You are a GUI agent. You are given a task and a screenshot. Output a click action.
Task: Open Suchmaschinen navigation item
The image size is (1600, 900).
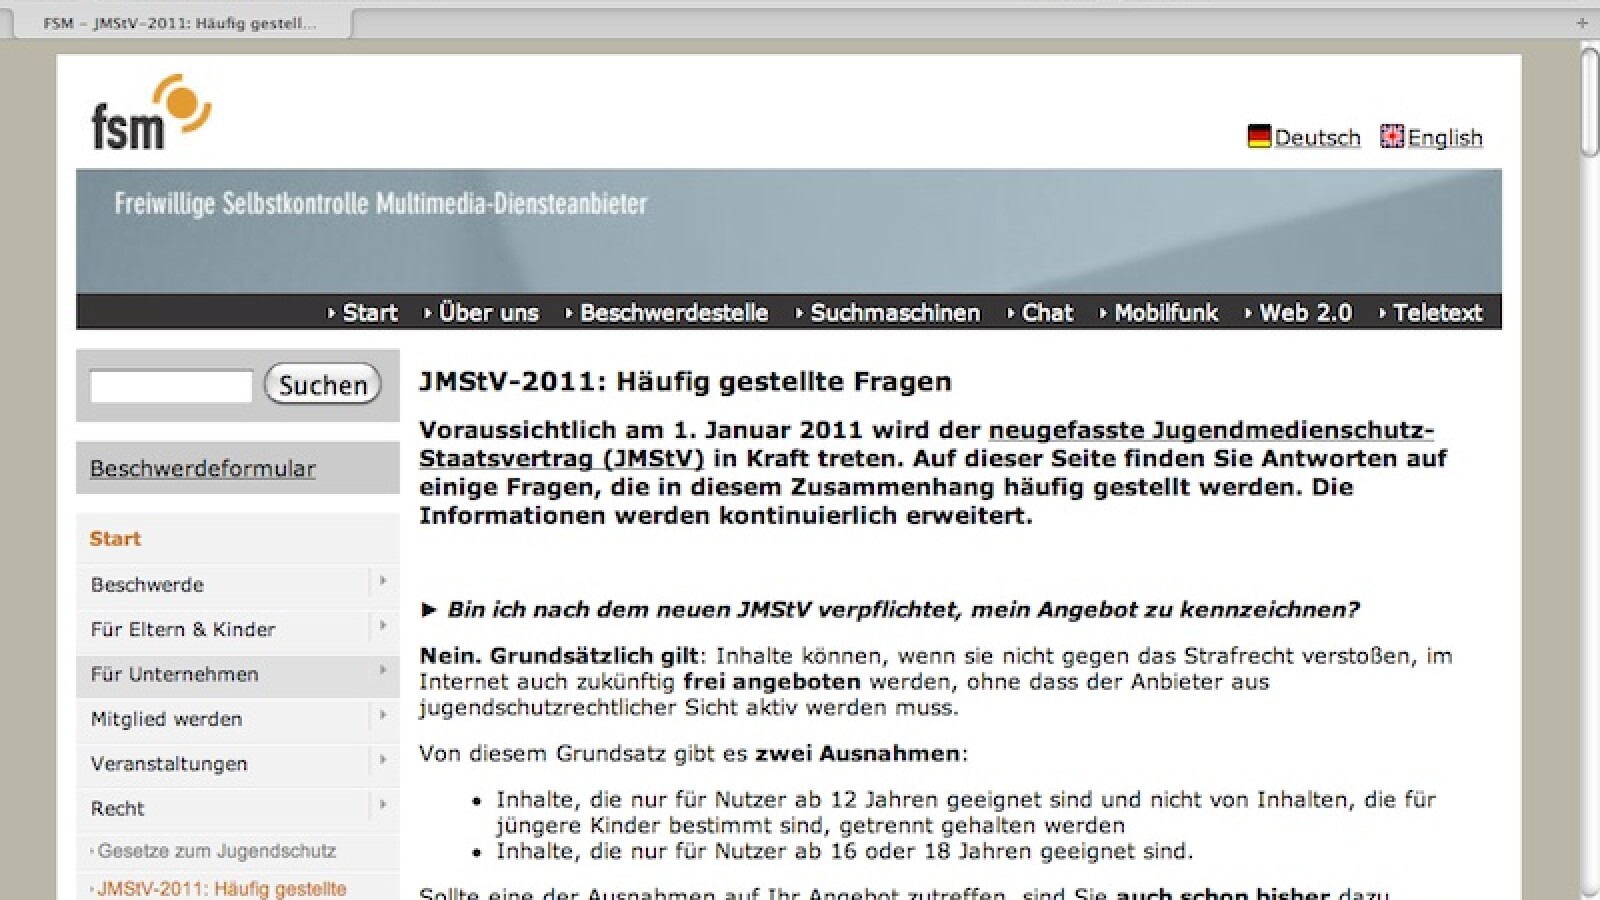(894, 313)
